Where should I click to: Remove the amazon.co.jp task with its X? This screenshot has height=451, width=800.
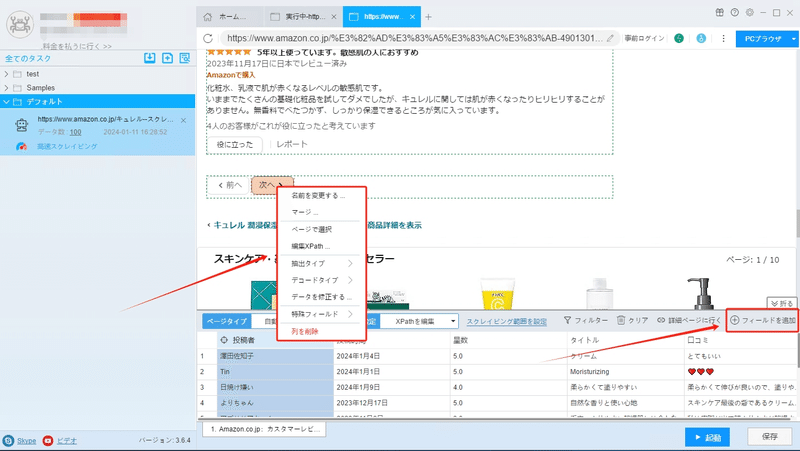tap(184, 120)
